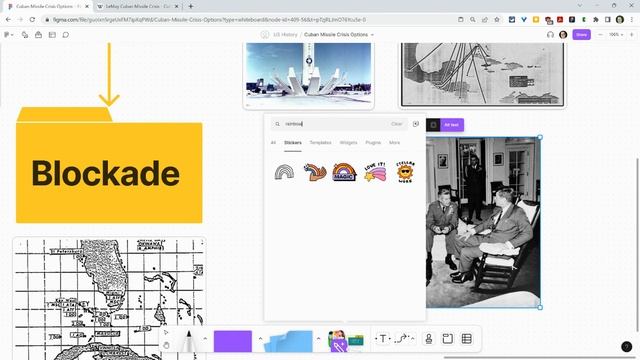Select the Stickers tab

(293, 142)
